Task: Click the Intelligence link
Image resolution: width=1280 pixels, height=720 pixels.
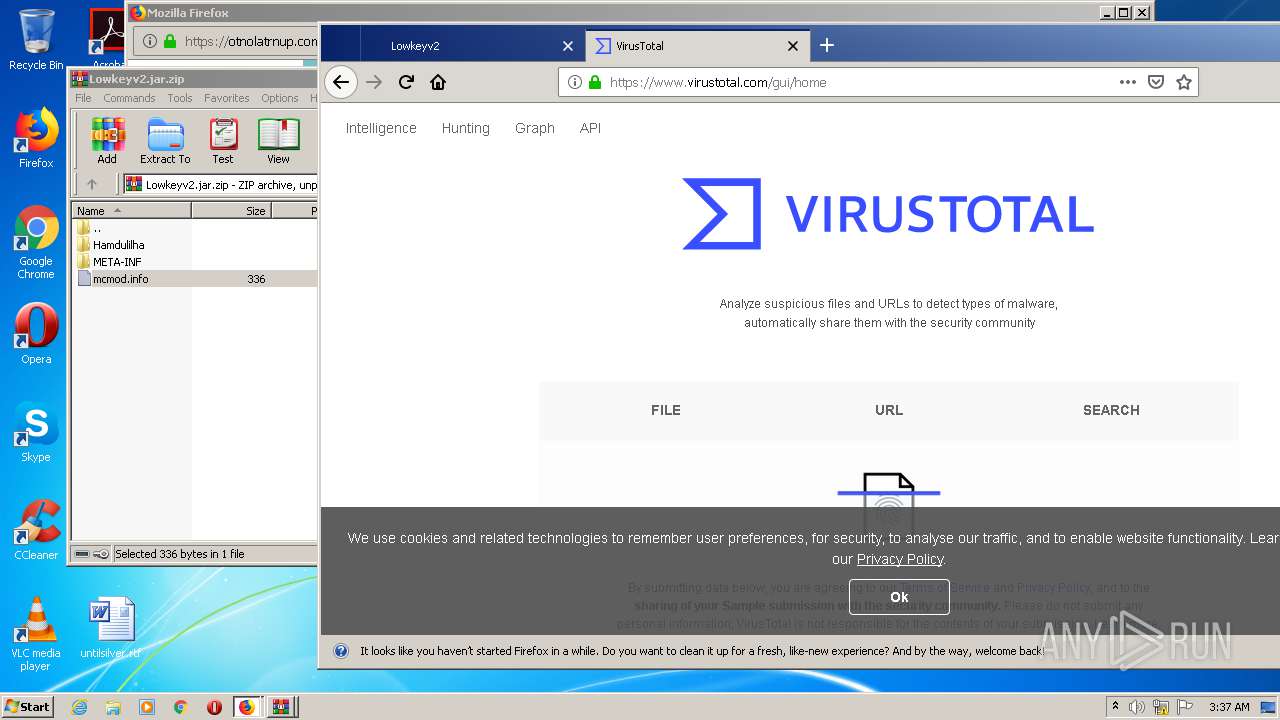Action: [x=381, y=128]
